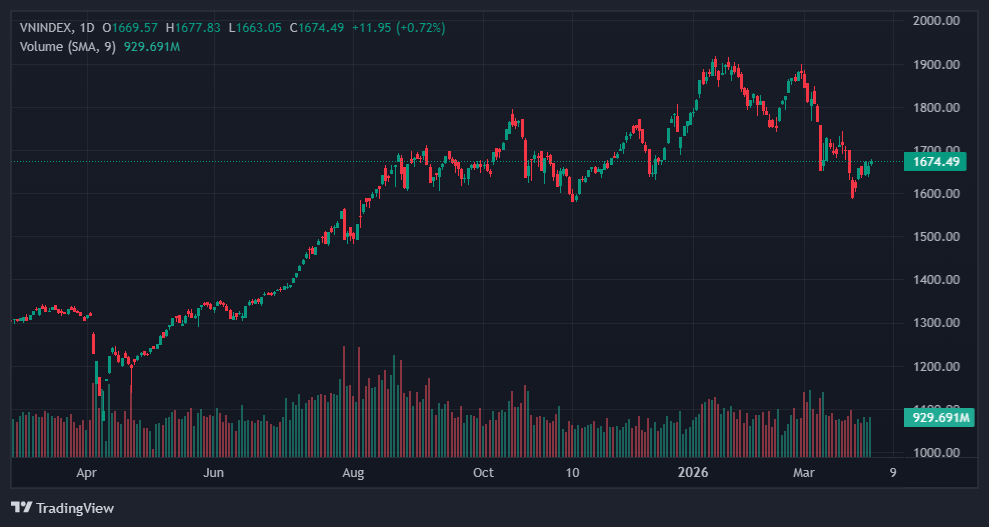Click the 2000.00 price scale label

click(x=936, y=20)
